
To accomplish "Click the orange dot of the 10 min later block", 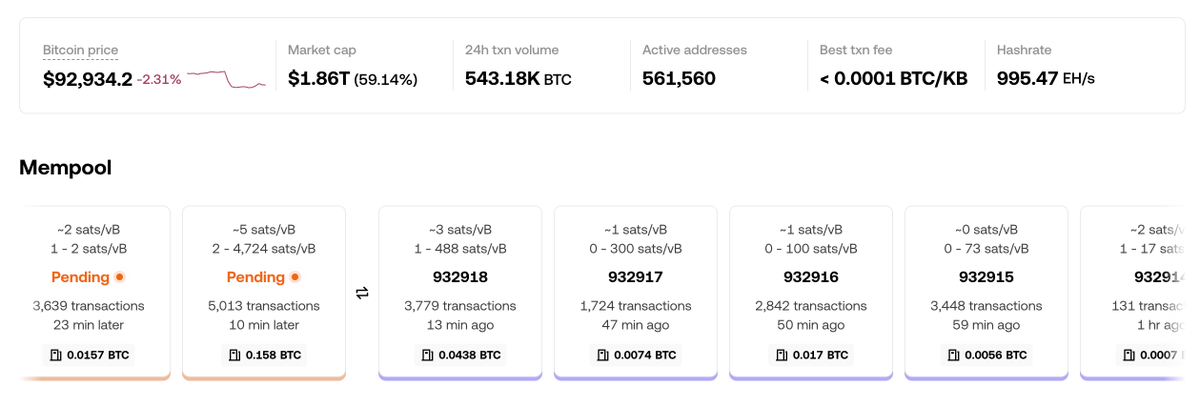I will click(295, 277).
